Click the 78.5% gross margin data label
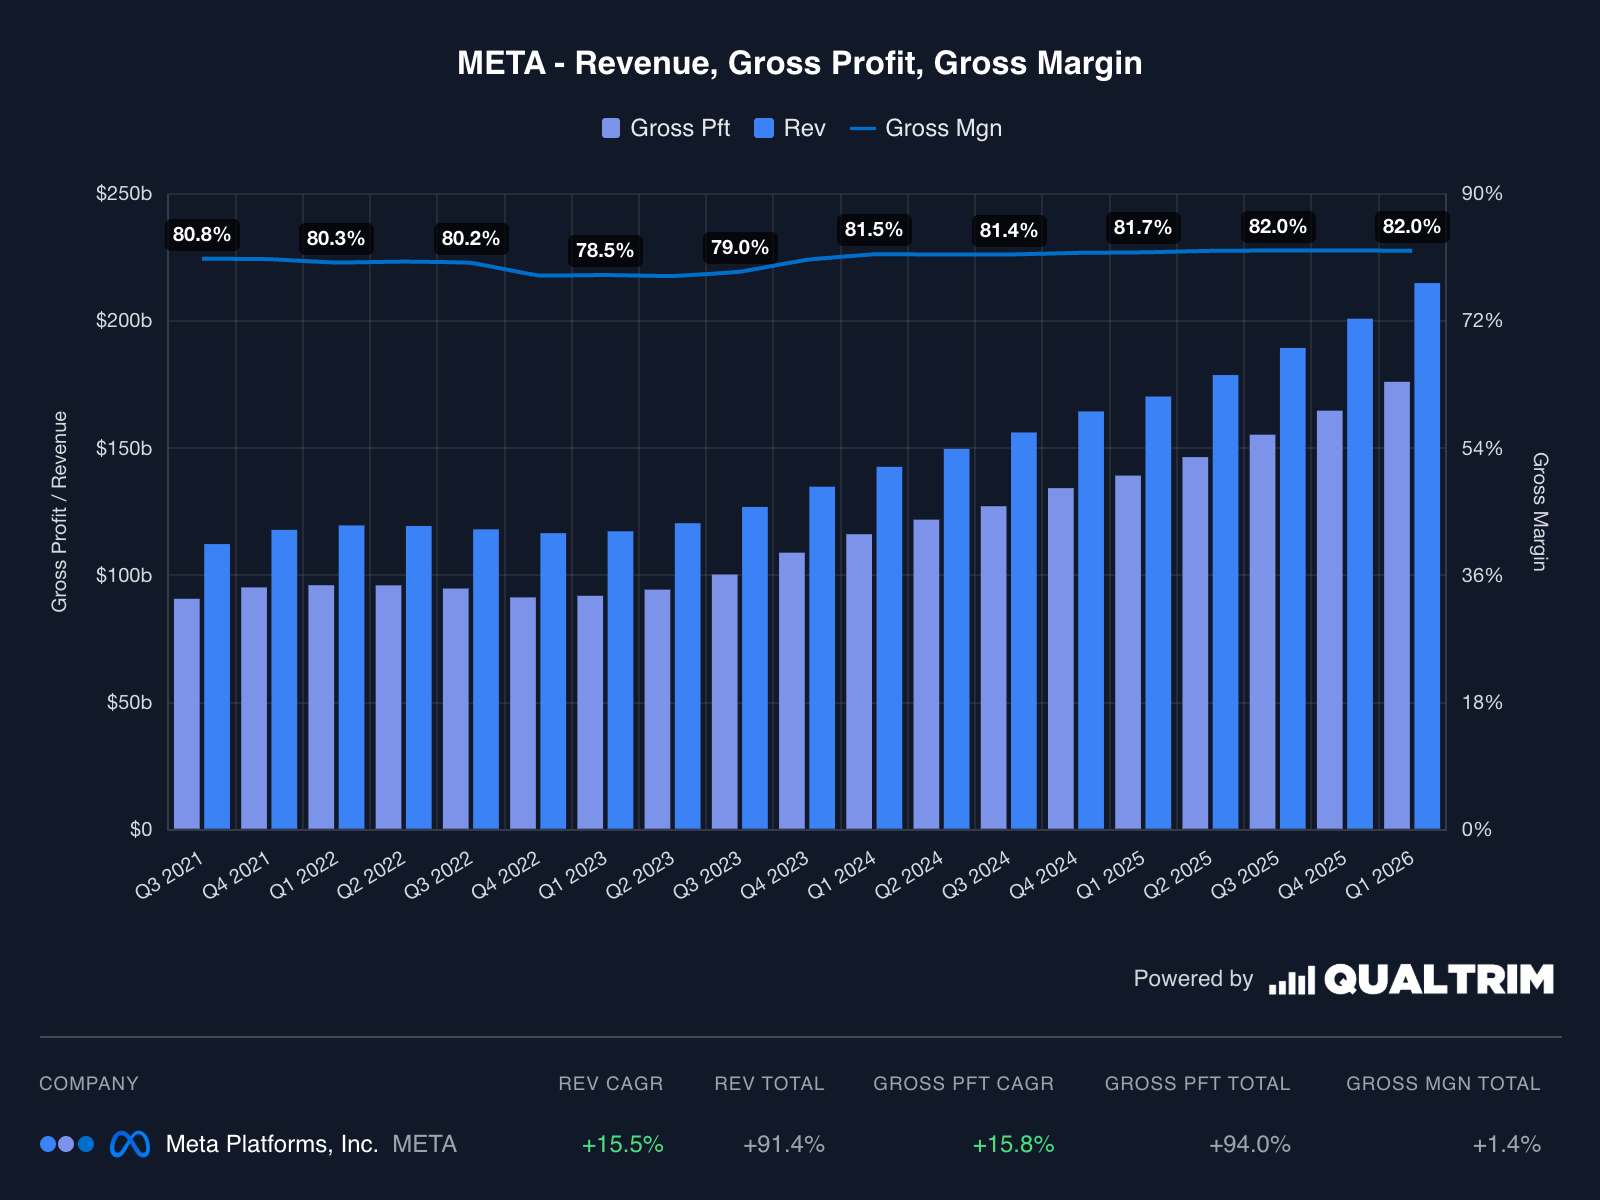 605,251
